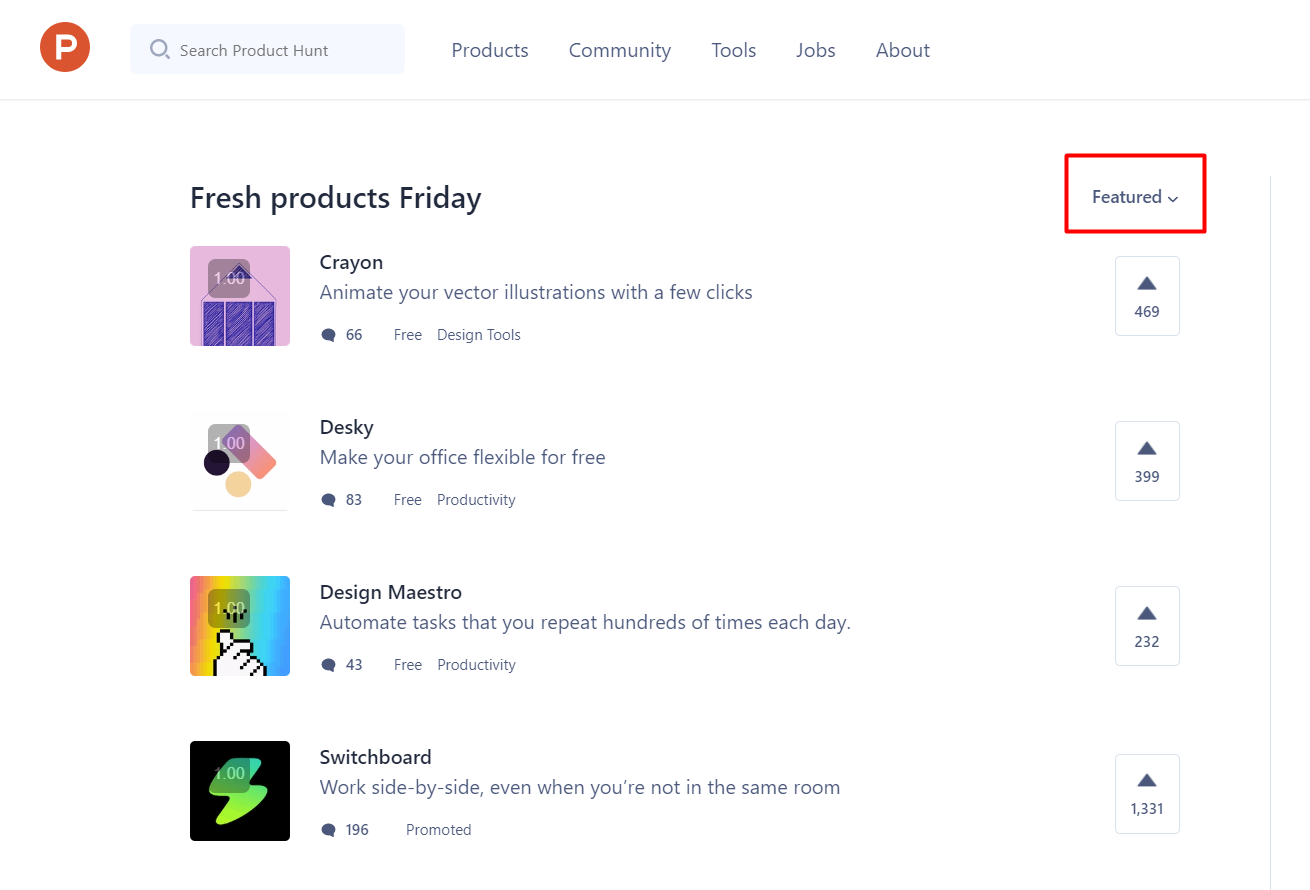Click the Product Hunt logo
Screen dimensions: 1310x890
pyautogui.click(x=65, y=47)
